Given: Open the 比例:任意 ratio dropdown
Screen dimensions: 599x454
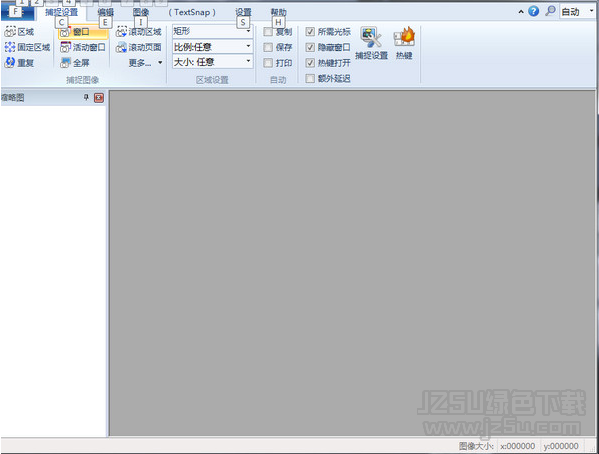Looking at the screenshot, I should 213,47.
